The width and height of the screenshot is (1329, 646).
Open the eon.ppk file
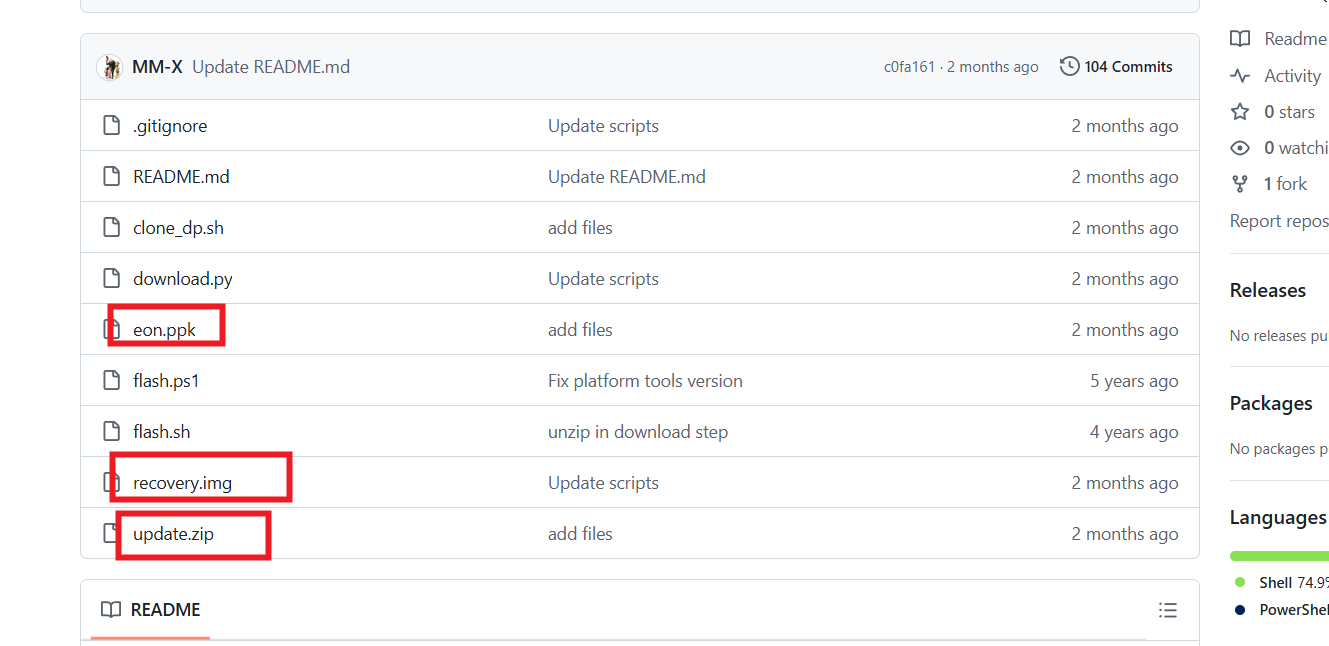[164, 330]
